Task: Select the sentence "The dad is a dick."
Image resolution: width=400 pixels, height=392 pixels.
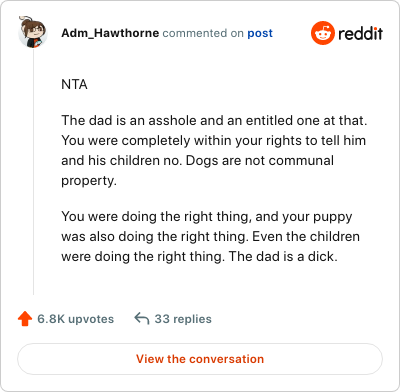Action: pyautogui.click(x=283, y=256)
